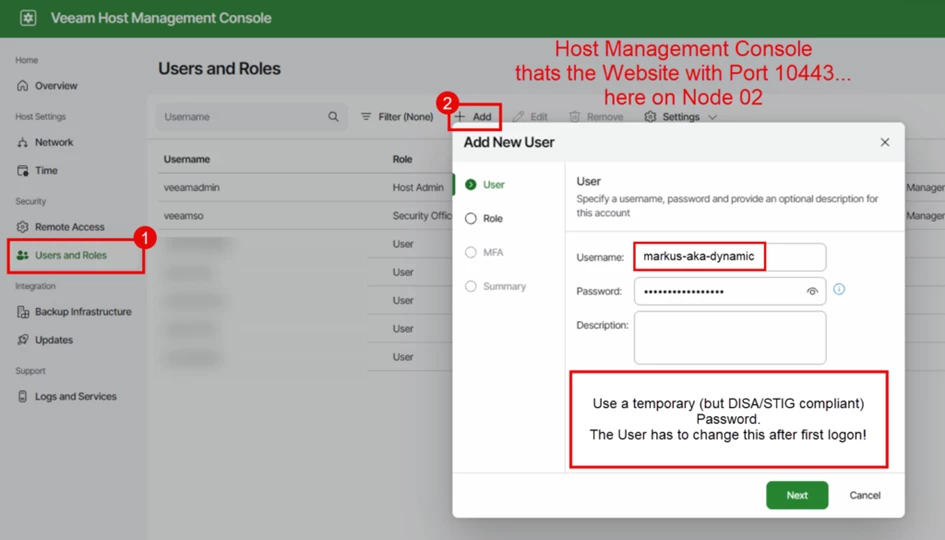945x540 pixels.
Task: Select the User wizard step
Action: [494, 184]
